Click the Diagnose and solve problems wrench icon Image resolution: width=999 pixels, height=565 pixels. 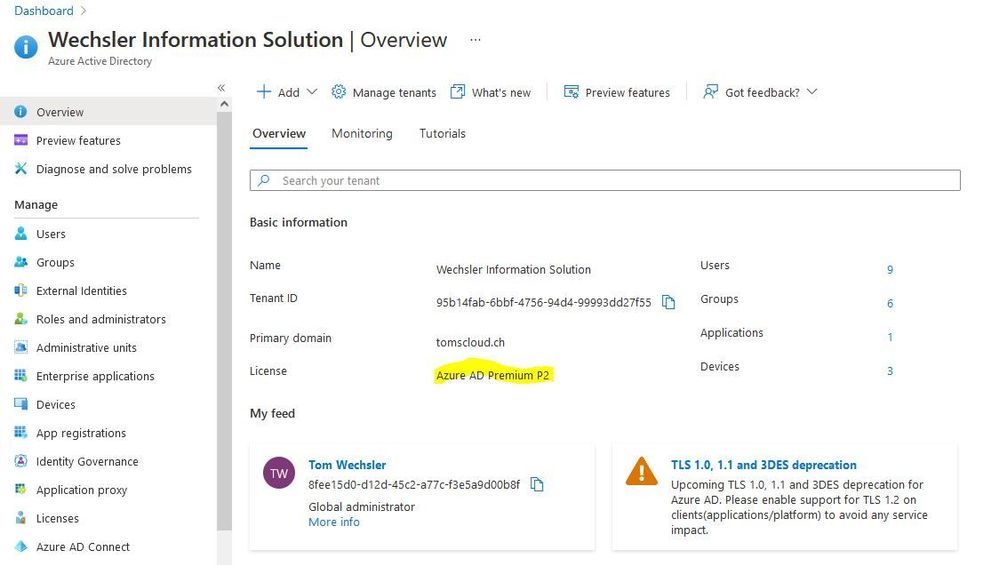pyautogui.click(x=20, y=168)
